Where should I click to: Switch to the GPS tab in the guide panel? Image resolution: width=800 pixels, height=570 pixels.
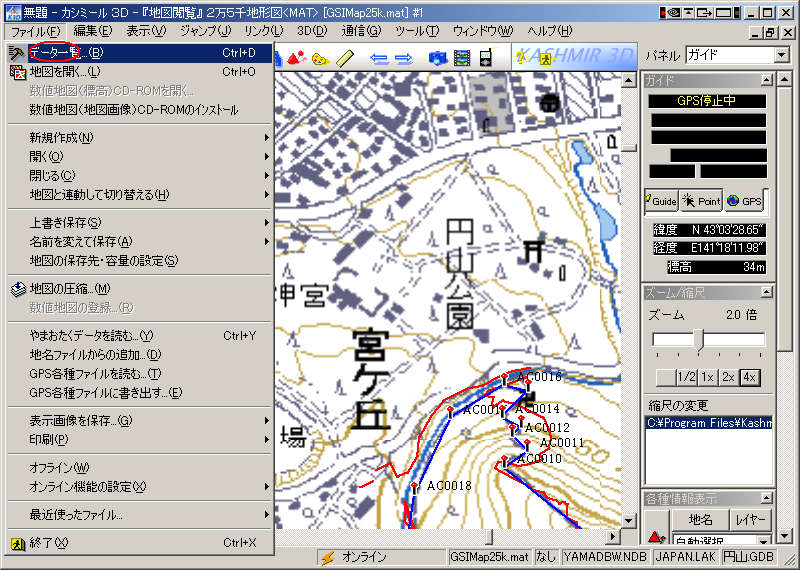(x=743, y=201)
